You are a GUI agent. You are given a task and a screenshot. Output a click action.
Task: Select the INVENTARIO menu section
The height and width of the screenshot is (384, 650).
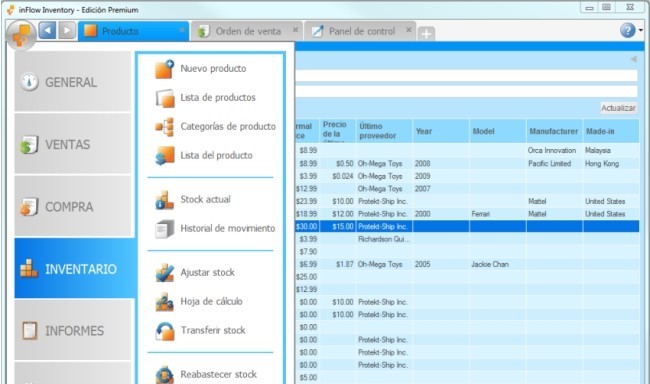click(75, 268)
